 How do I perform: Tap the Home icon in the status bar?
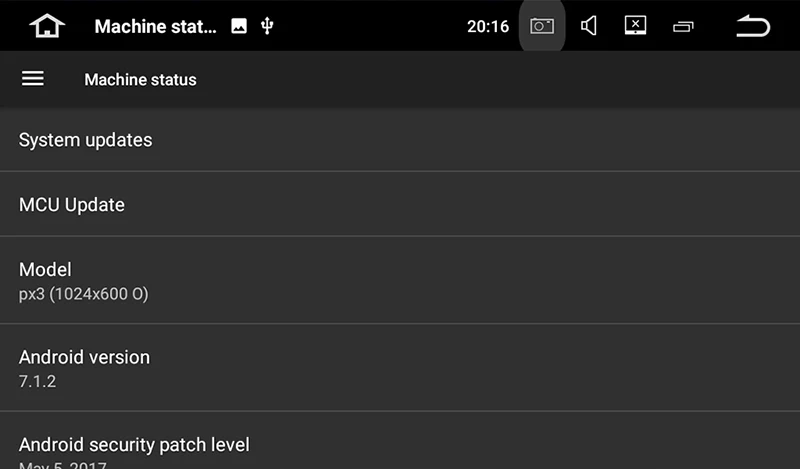[46, 26]
